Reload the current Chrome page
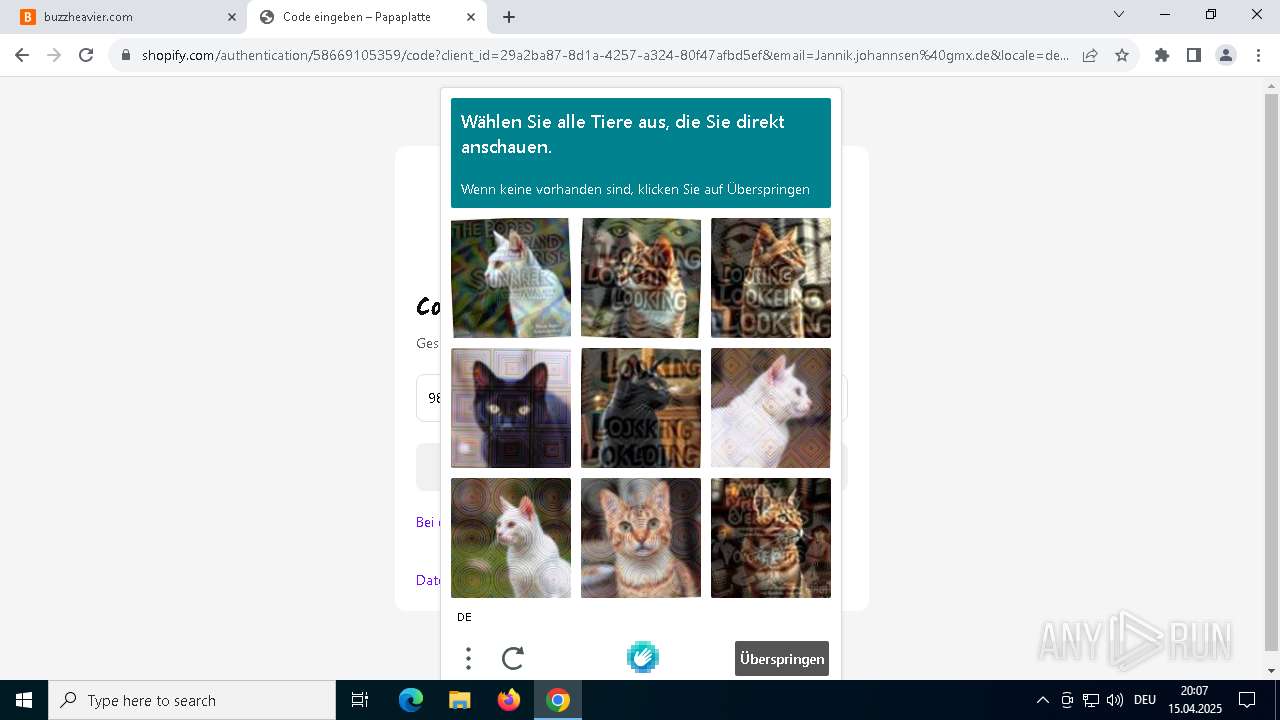 point(86,56)
